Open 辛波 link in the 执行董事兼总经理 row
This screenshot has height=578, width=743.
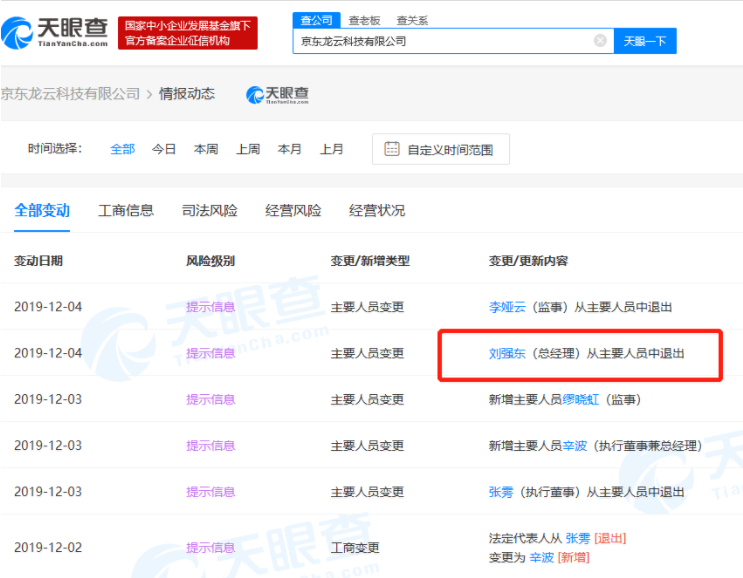pos(574,446)
